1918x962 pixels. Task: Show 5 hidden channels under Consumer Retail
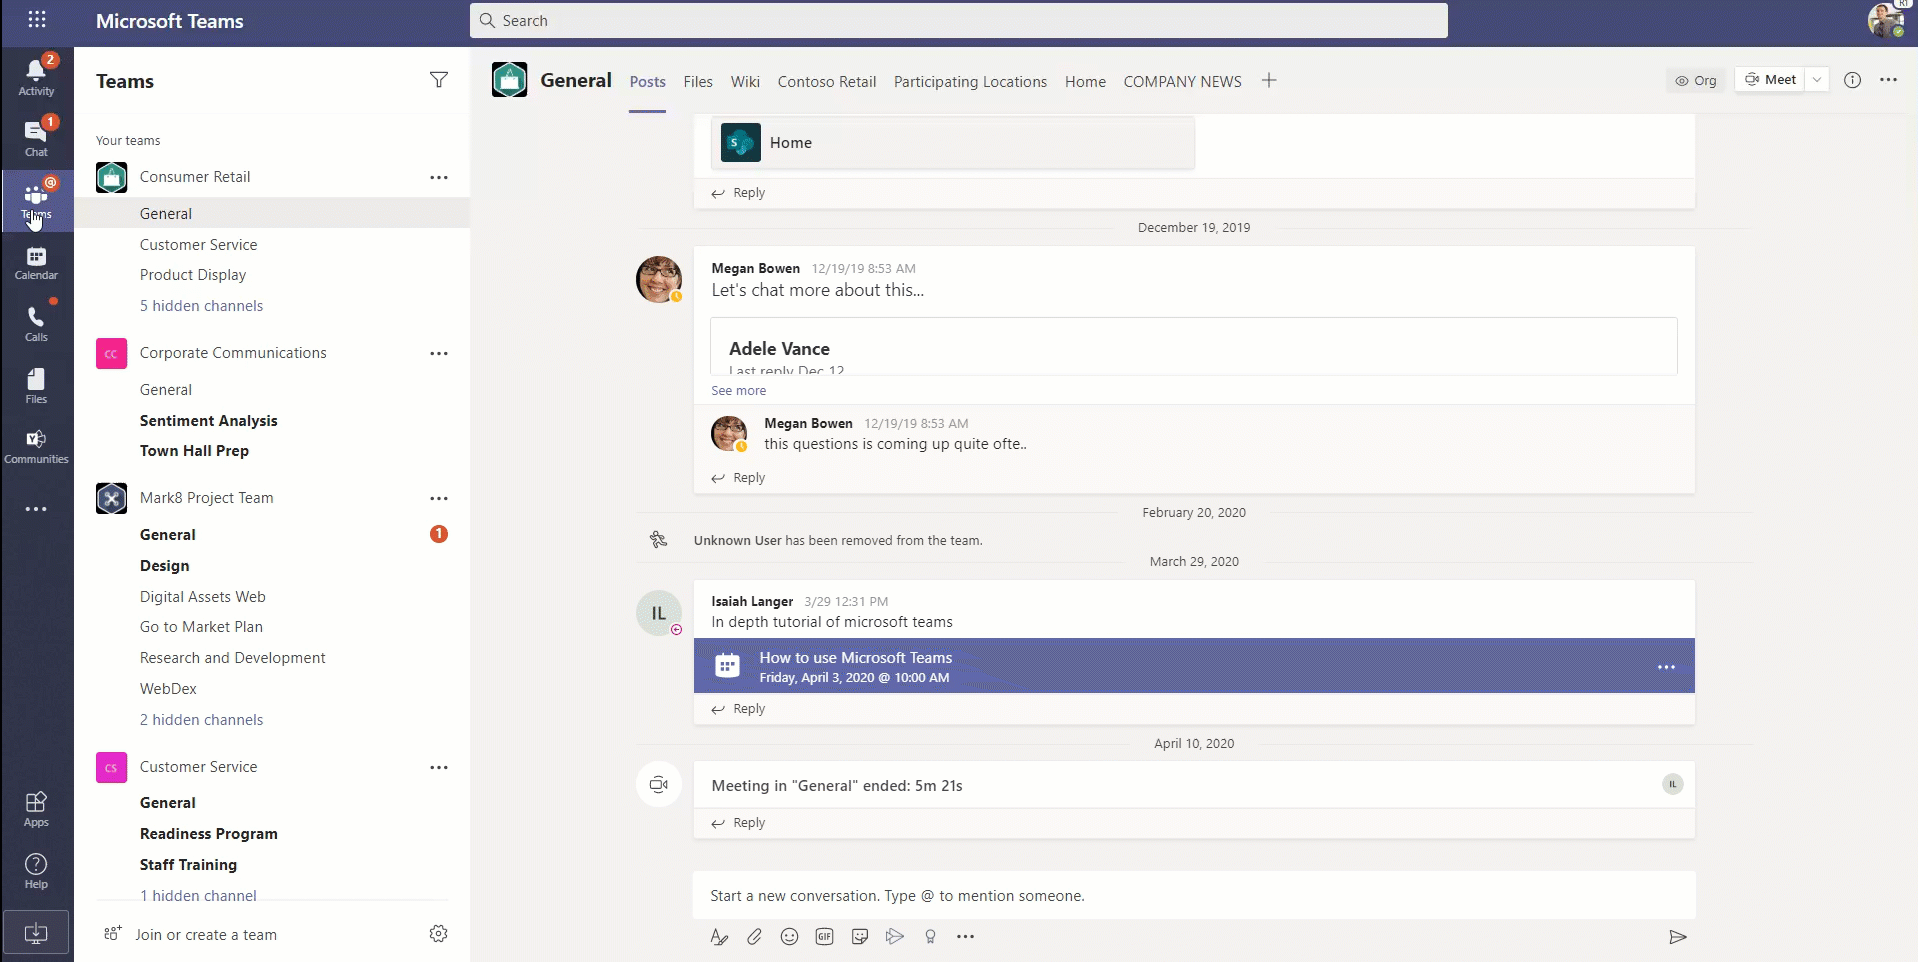click(201, 305)
